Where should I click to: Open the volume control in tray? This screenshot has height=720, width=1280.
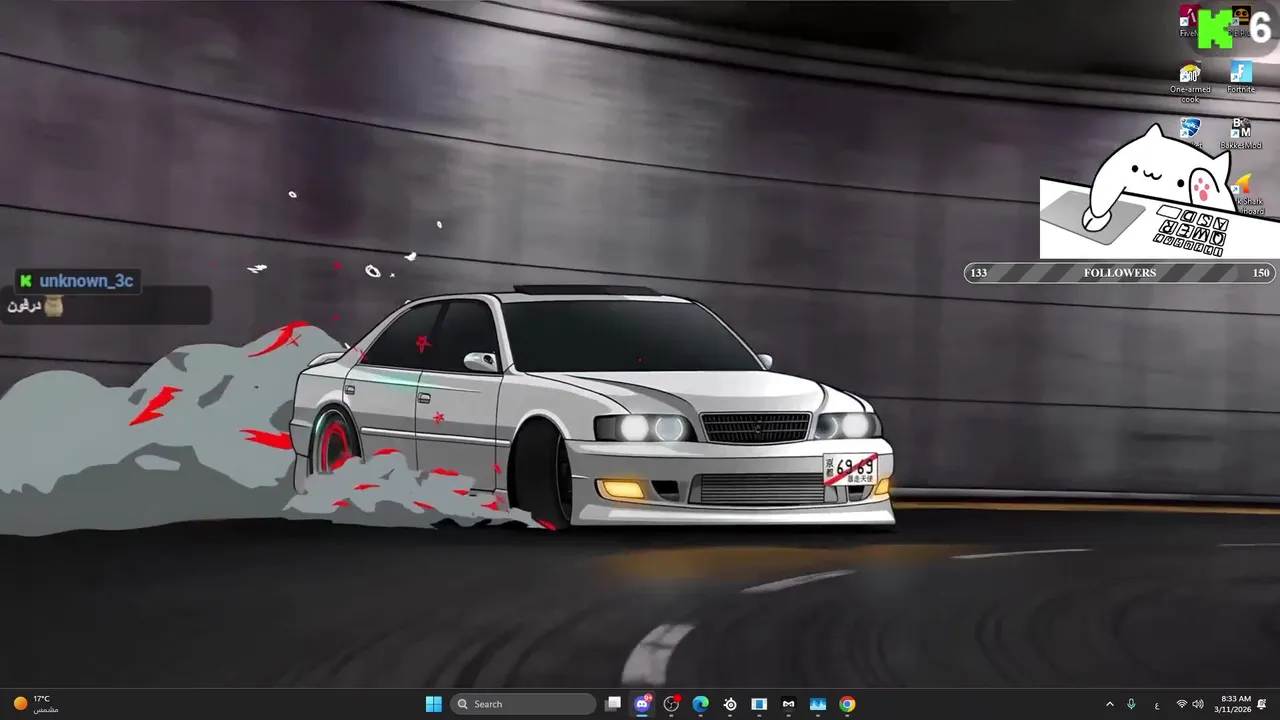[1198, 704]
